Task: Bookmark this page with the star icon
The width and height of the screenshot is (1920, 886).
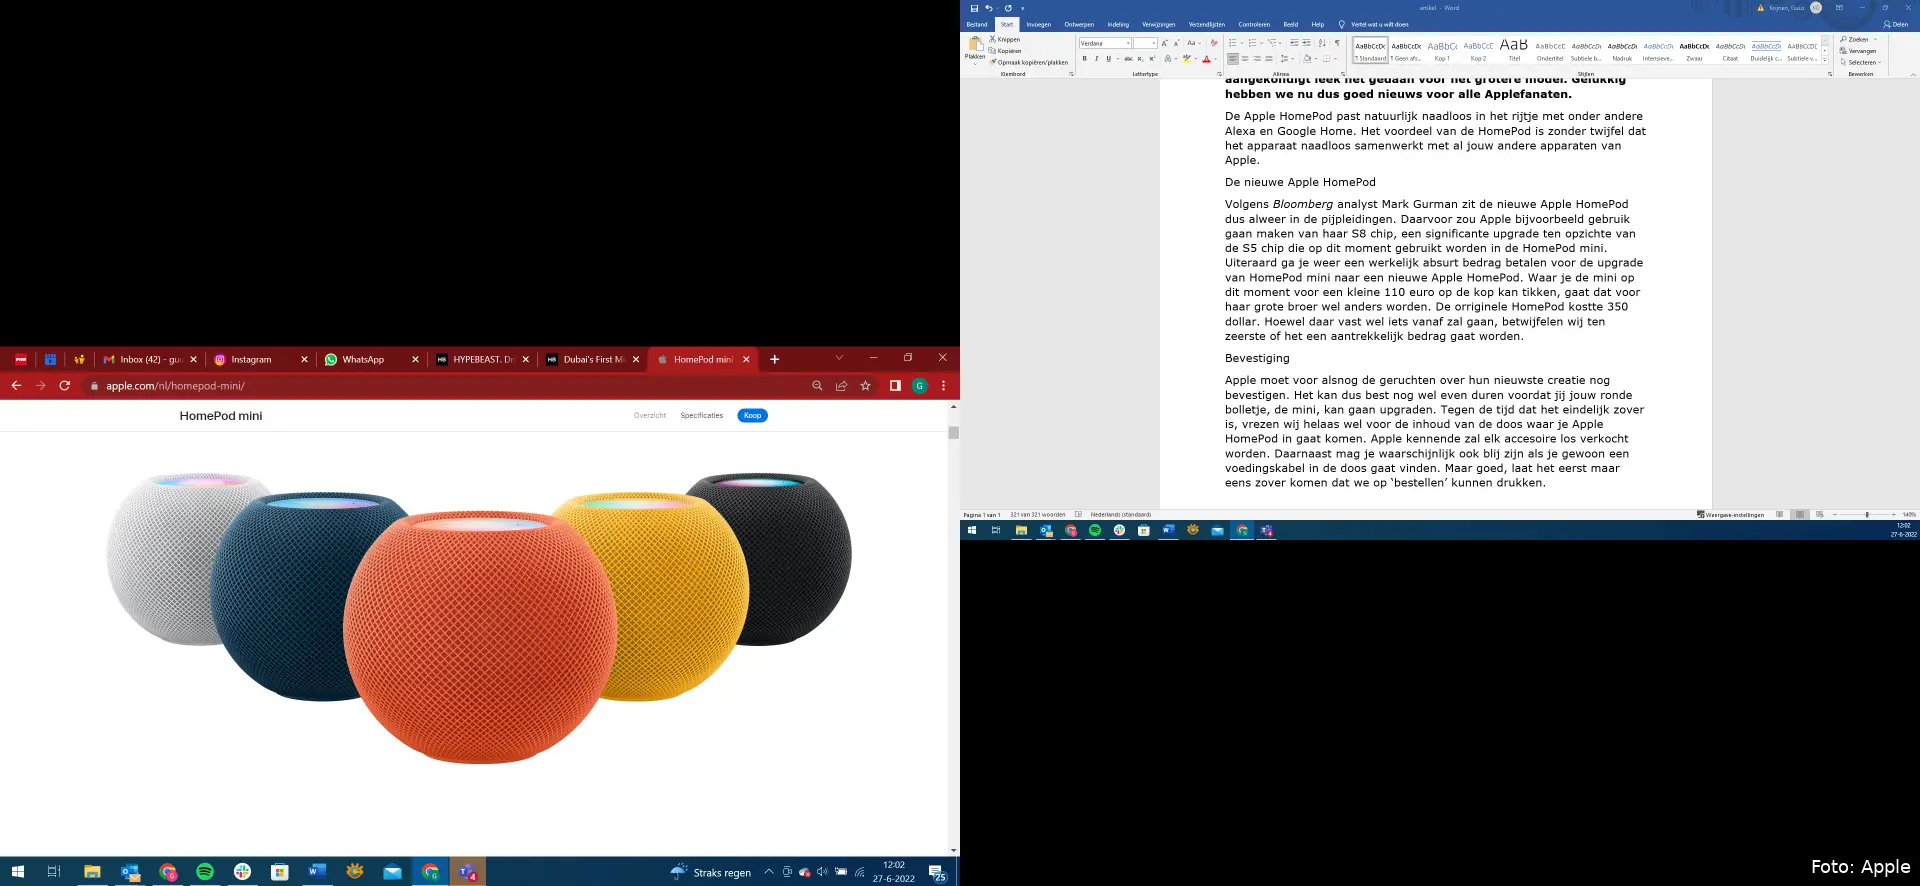Action: point(866,386)
